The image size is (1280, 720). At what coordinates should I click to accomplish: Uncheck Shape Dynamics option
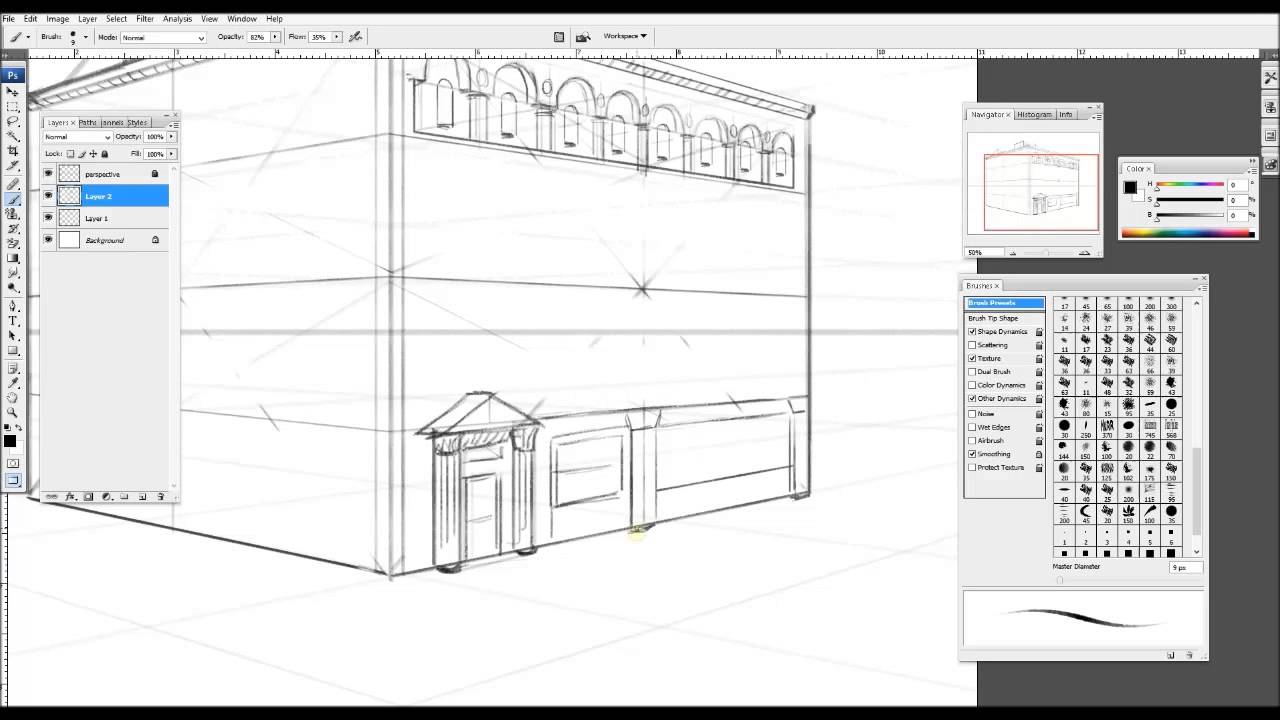click(972, 332)
